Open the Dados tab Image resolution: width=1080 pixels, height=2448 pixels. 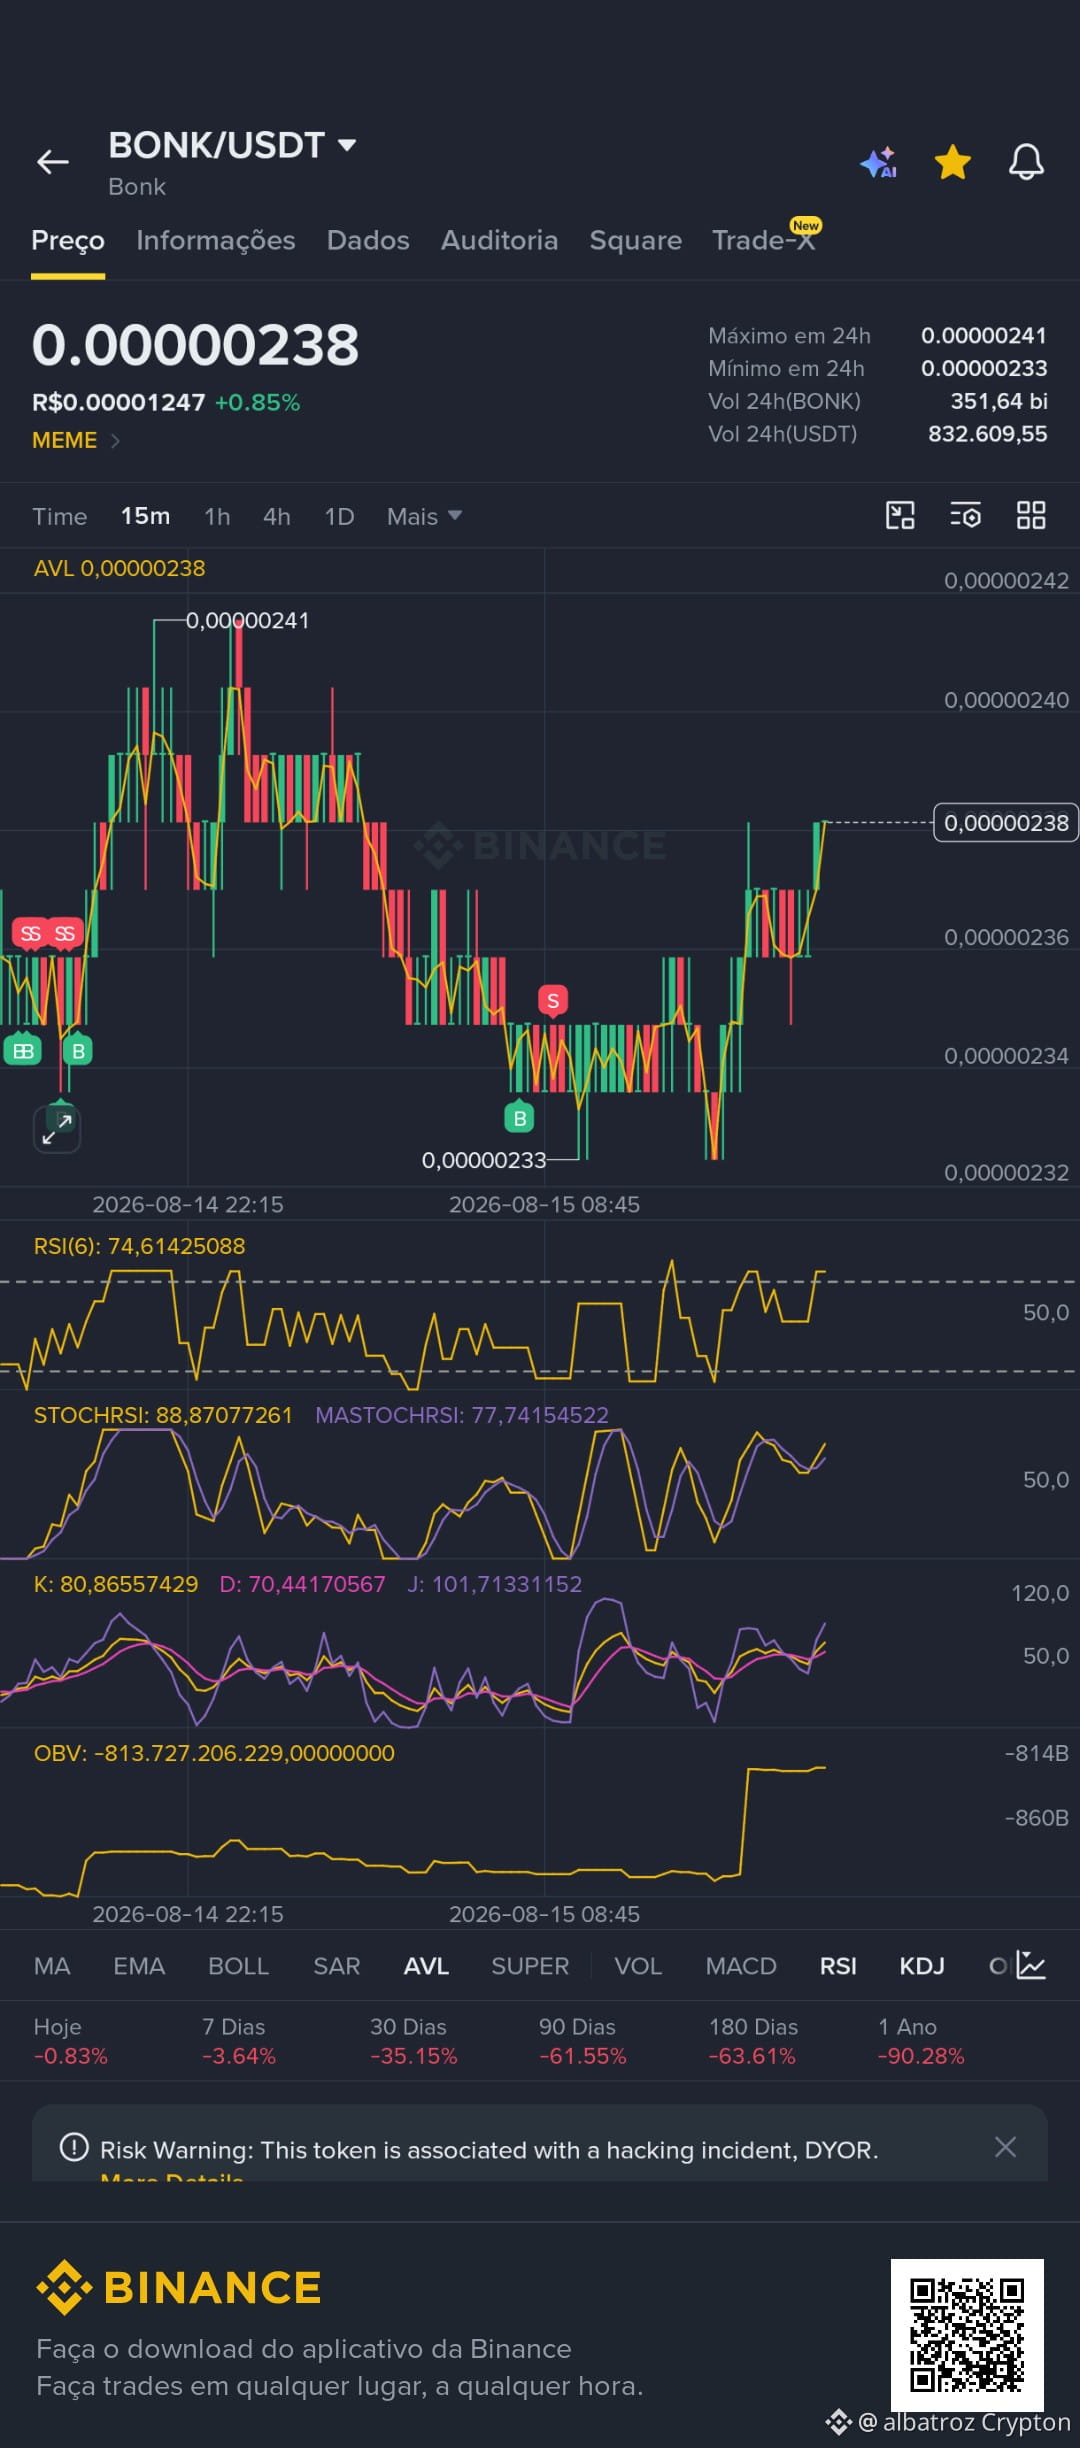click(x=368, y=240)
